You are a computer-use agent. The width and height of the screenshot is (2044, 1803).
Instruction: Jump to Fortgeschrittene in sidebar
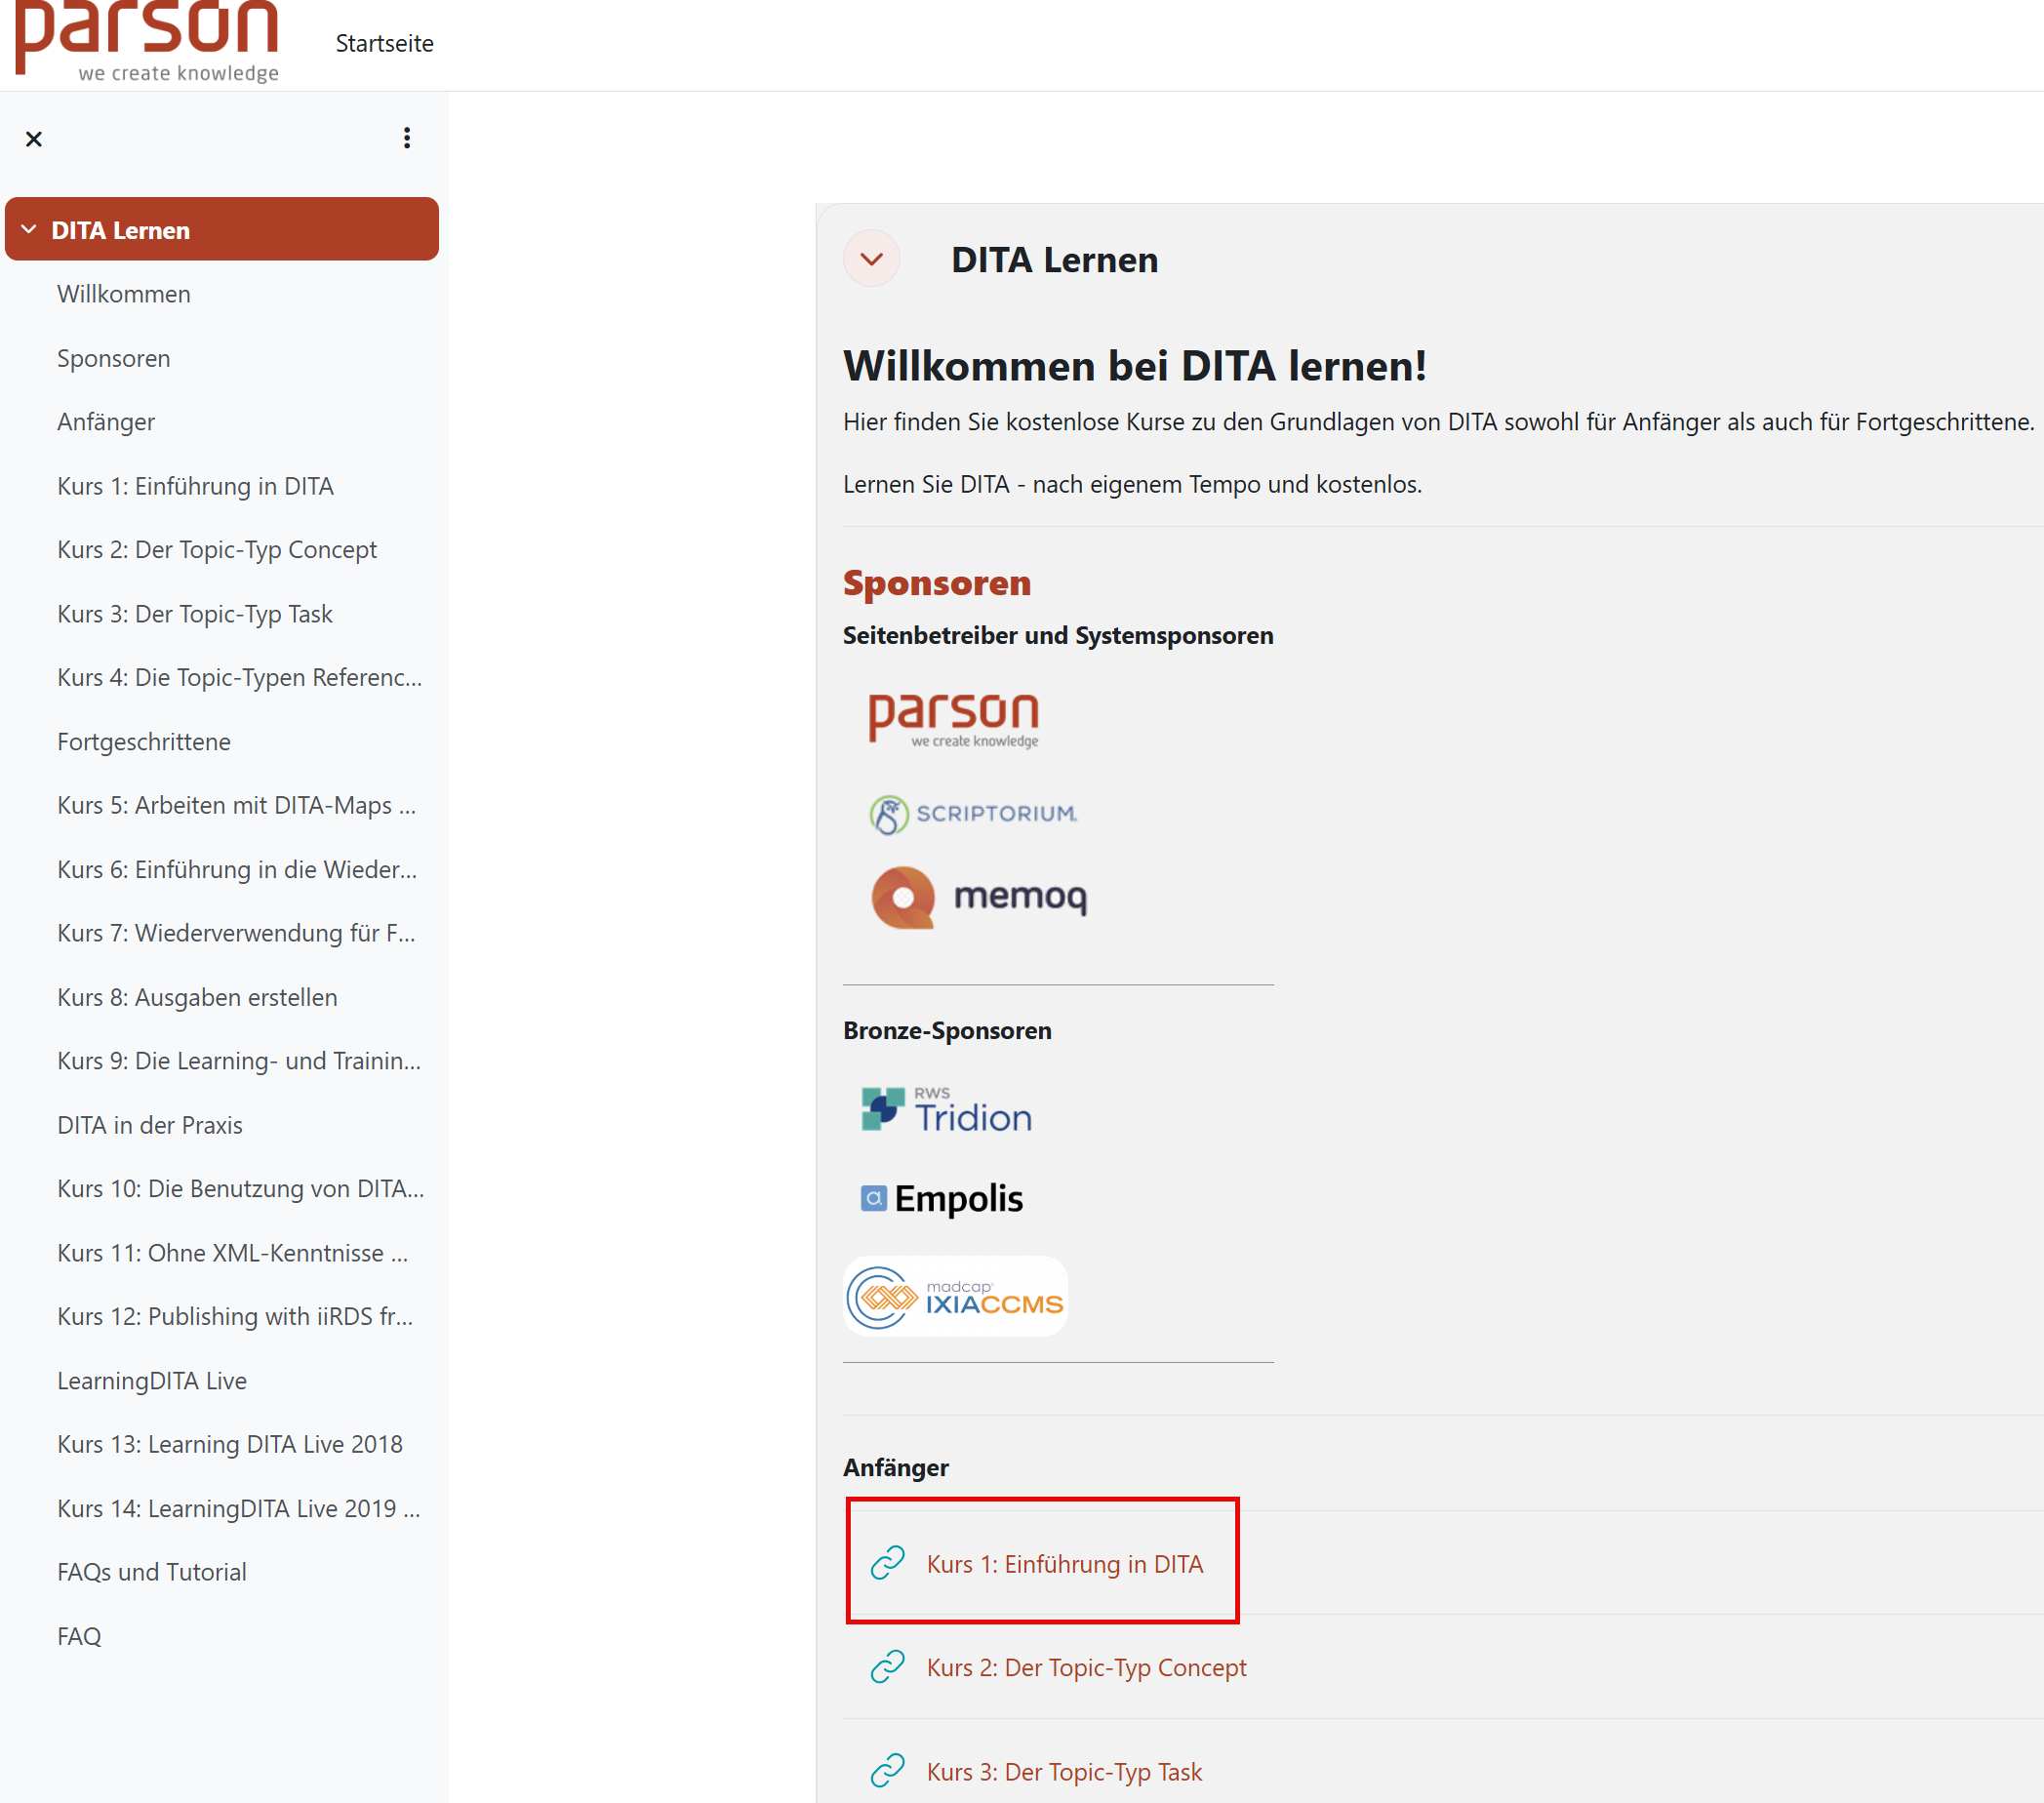(144, 742)
